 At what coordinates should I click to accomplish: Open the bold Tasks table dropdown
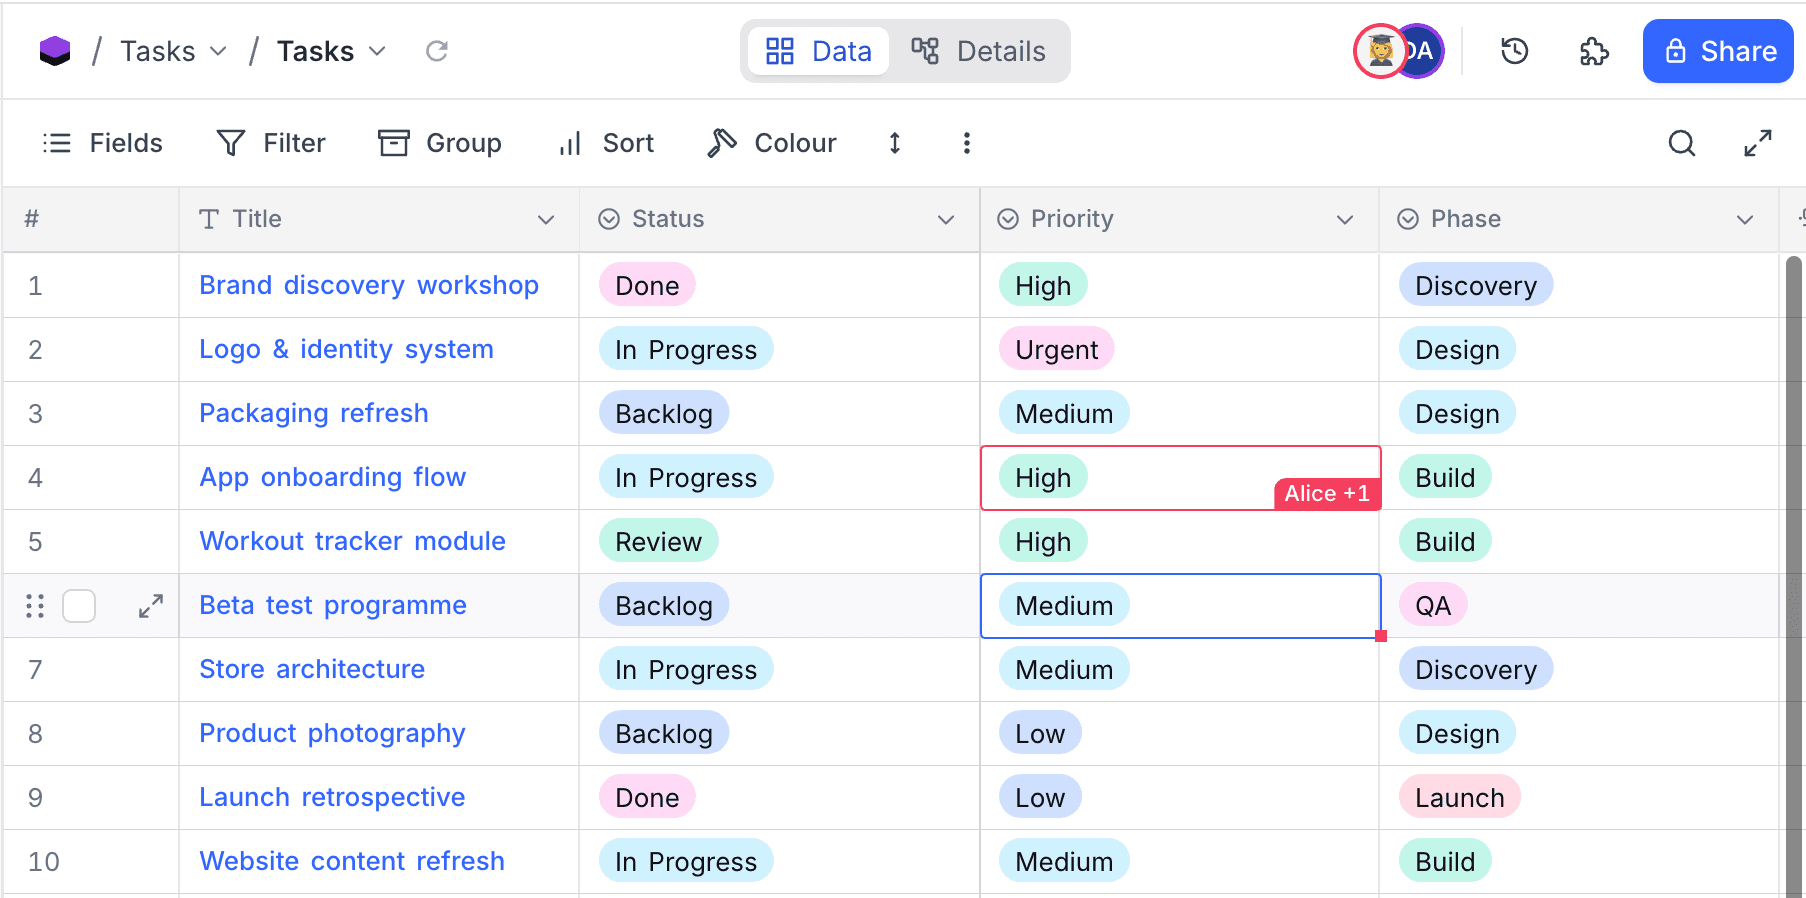377,51
